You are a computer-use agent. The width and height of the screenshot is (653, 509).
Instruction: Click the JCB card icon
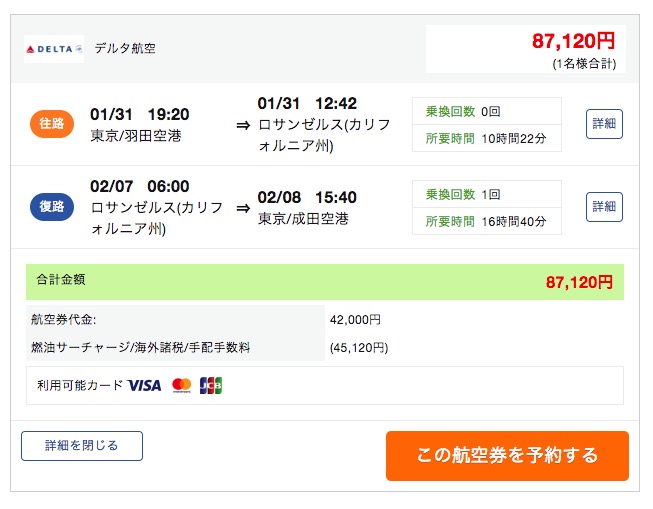coord(211,385)
